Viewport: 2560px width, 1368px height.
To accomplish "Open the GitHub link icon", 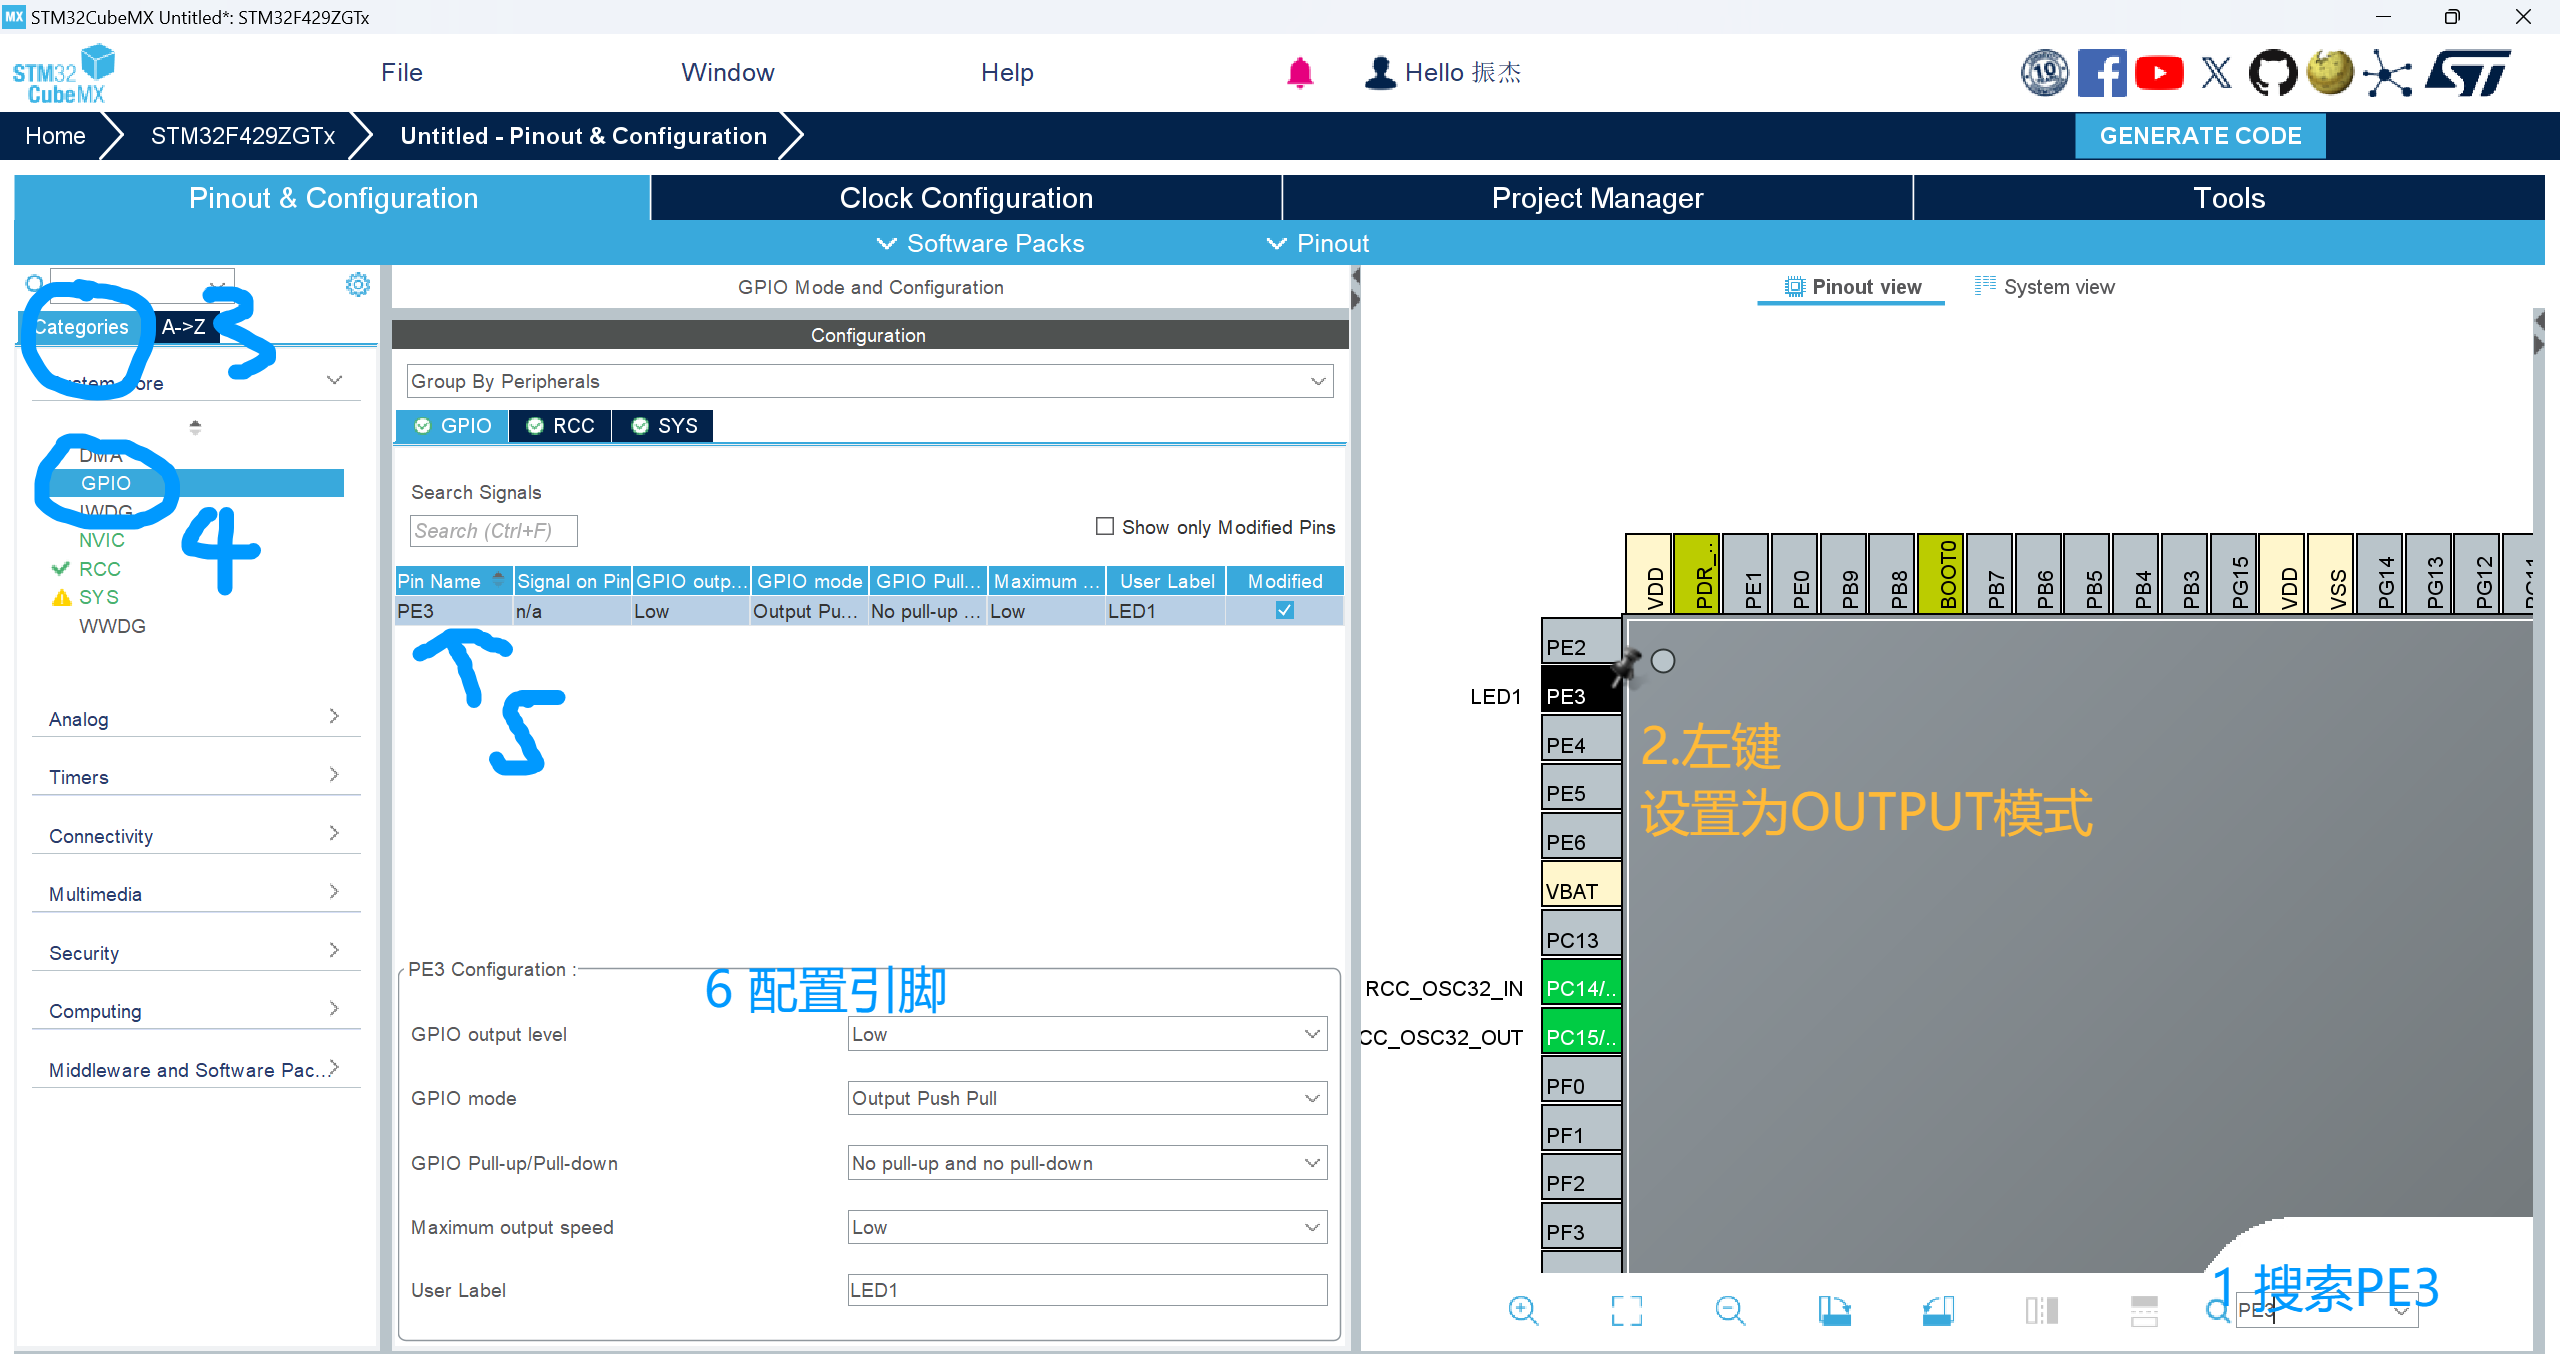I will (x=2273, y=73).
